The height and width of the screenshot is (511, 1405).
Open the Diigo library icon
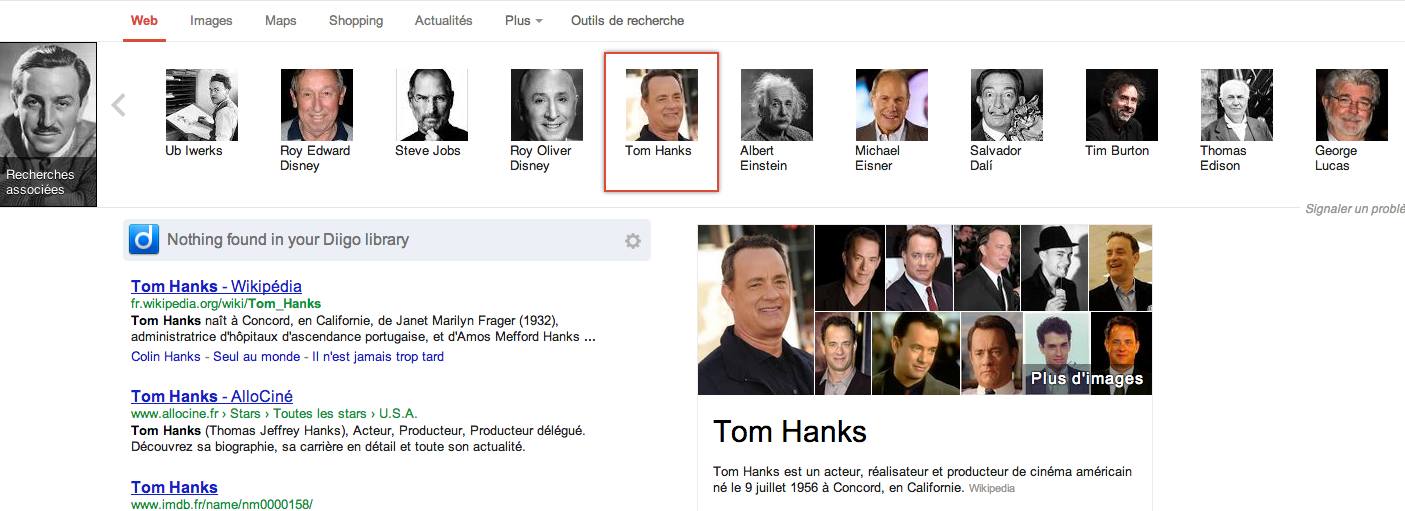click(145, 239)
